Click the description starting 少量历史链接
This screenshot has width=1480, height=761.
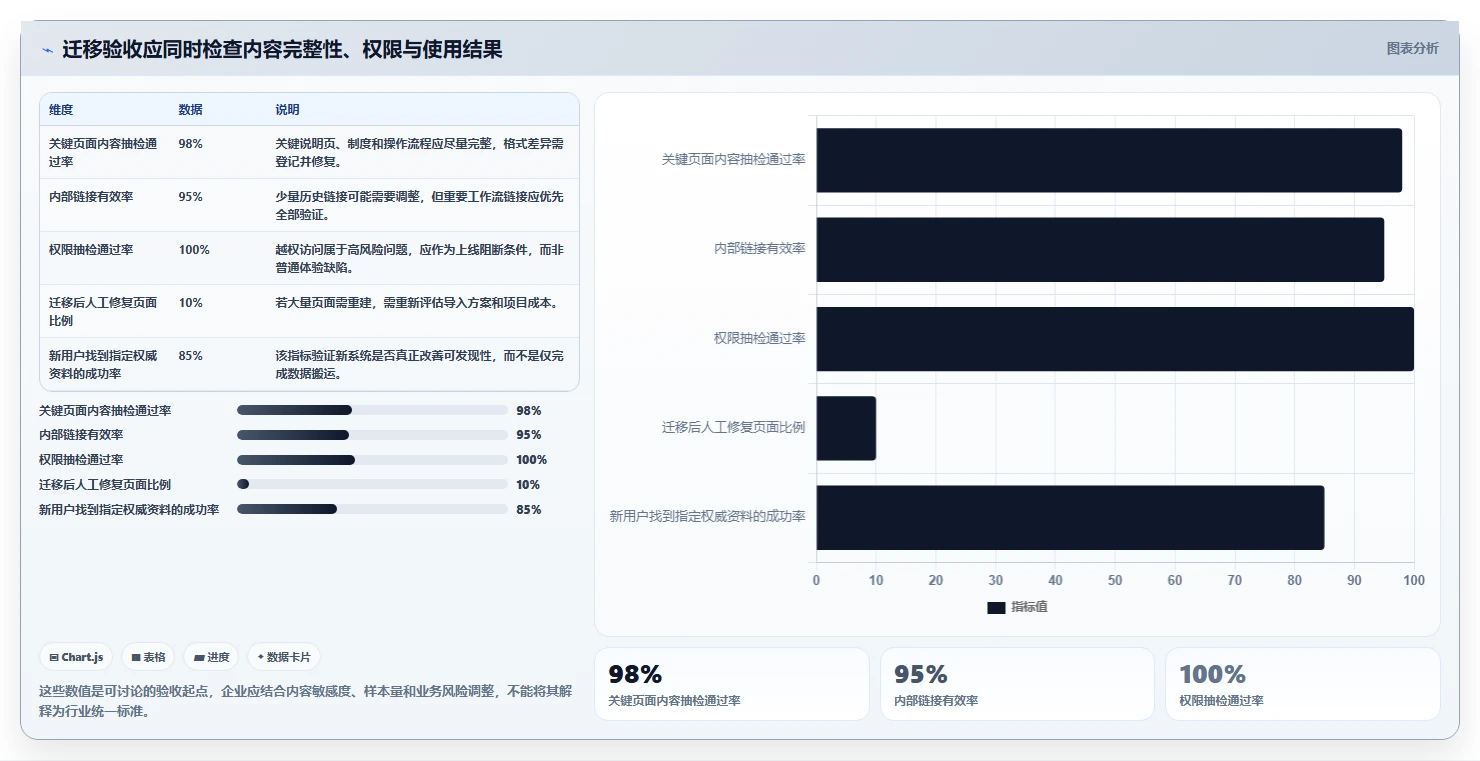(x=420, y=205)
